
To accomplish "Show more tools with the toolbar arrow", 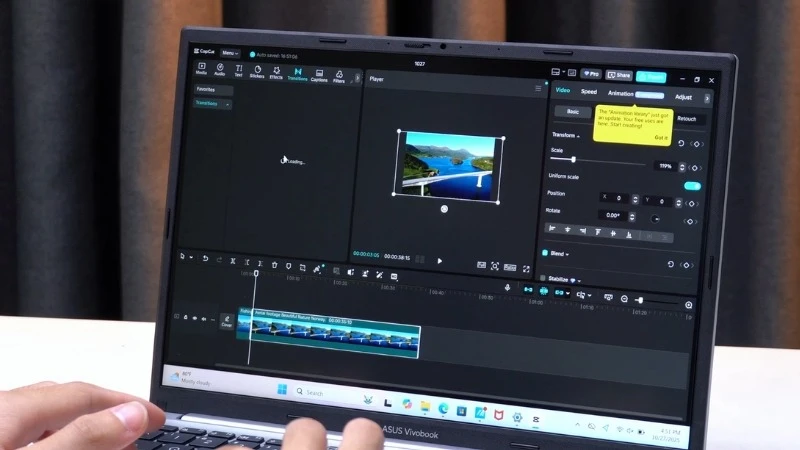I will click(x=357, y=78).
